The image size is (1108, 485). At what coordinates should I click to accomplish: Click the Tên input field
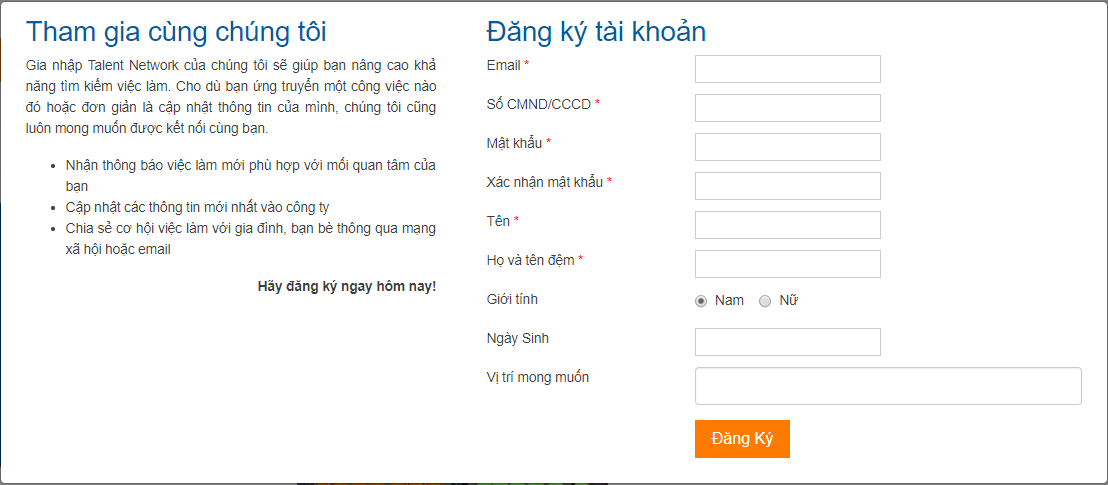point(788,225)
